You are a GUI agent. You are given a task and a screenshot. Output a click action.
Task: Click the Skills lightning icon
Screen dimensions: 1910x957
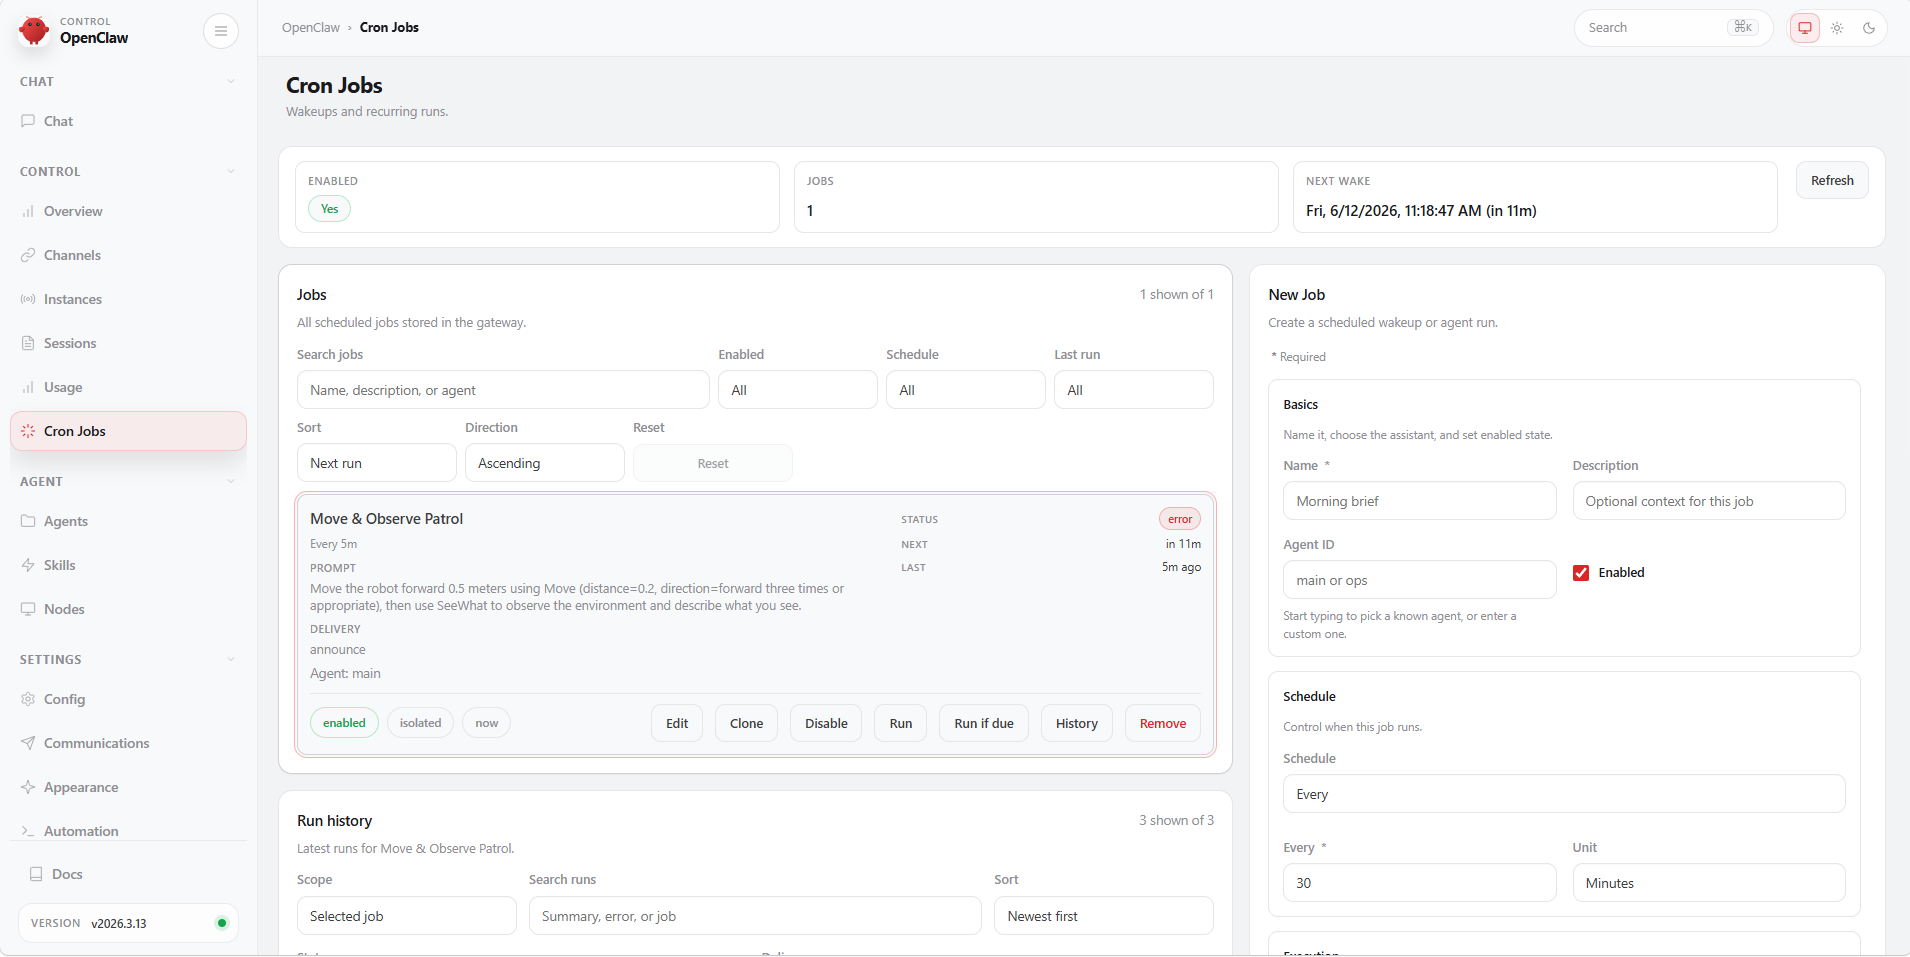point(28,565)
